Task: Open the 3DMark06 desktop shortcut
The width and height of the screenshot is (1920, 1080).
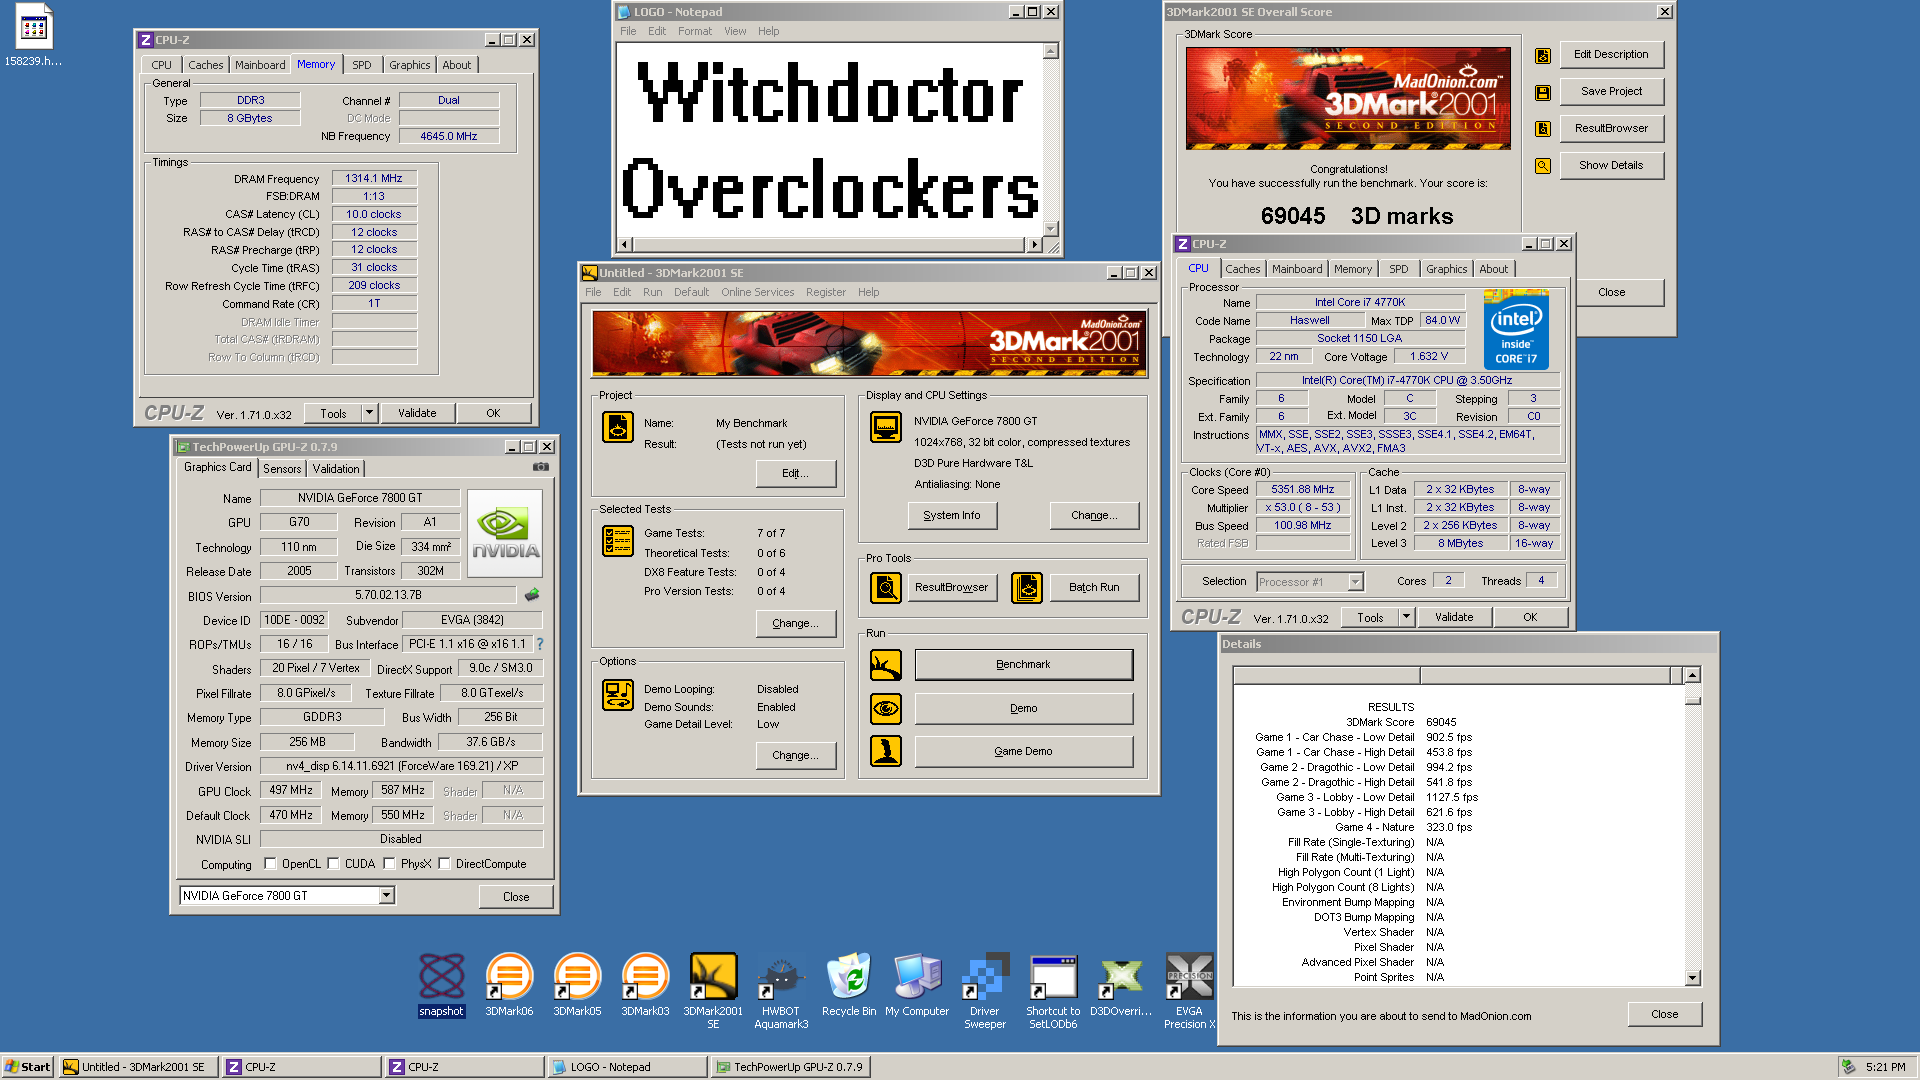Action: [x=509, y=984]
